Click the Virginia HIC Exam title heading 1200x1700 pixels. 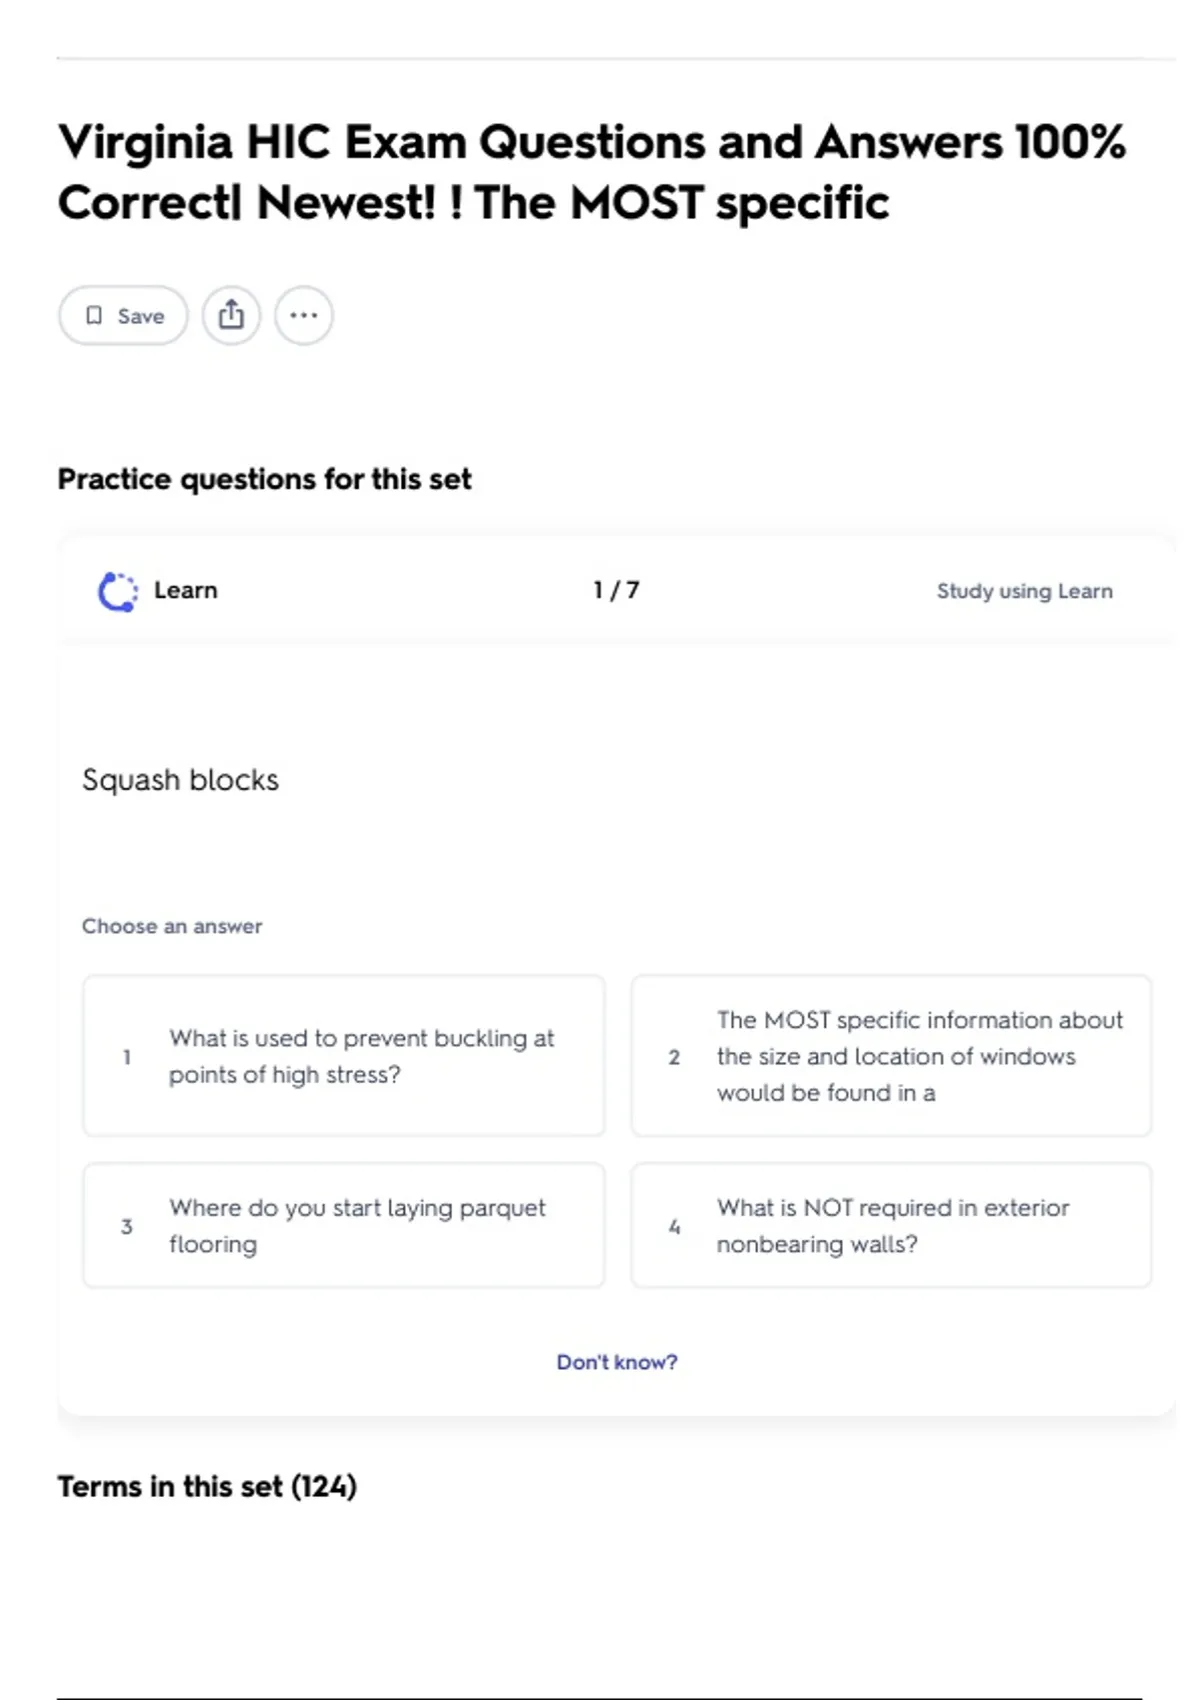pyautogui.click(x=591, y=172)
